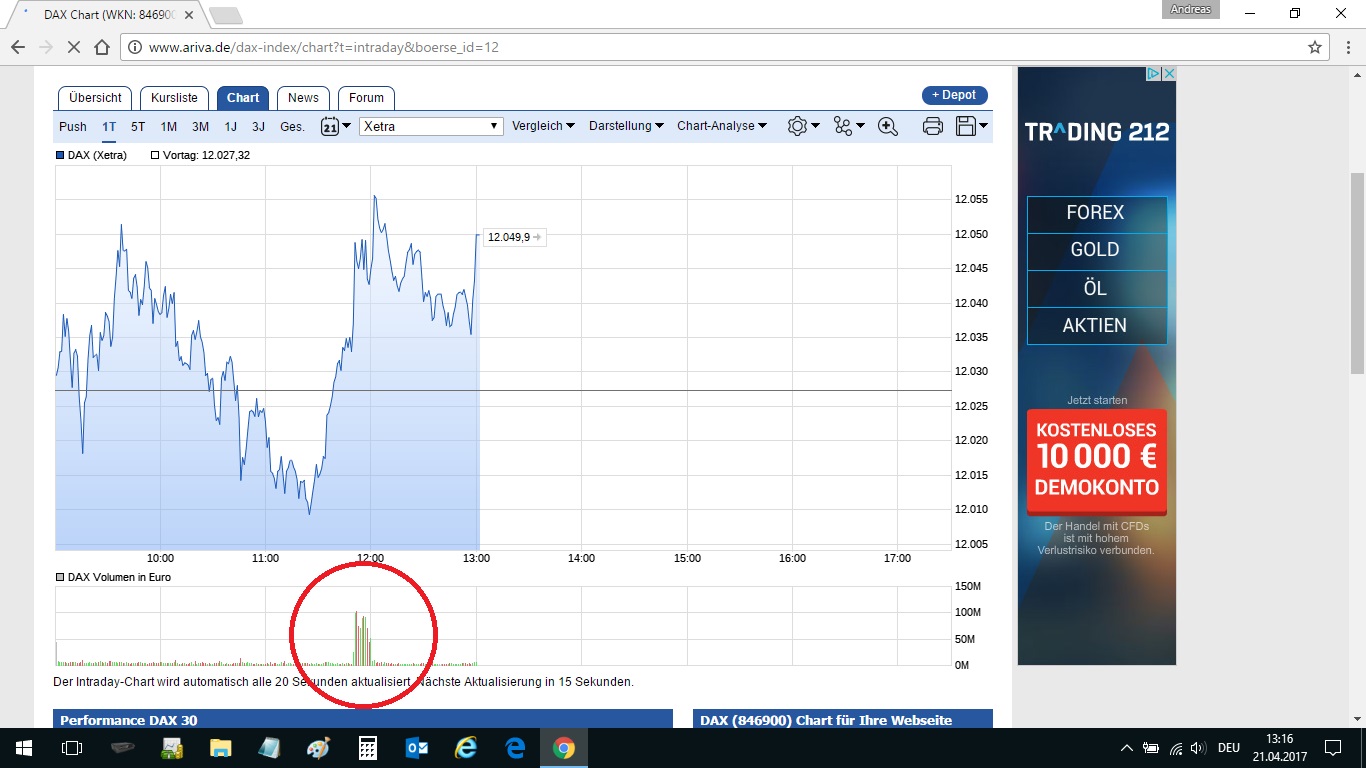Image resolution: width=1366 pixels, height=768 pixels.
Task: Open the Chart-Analyse dropdown
Action: (721, 126)
